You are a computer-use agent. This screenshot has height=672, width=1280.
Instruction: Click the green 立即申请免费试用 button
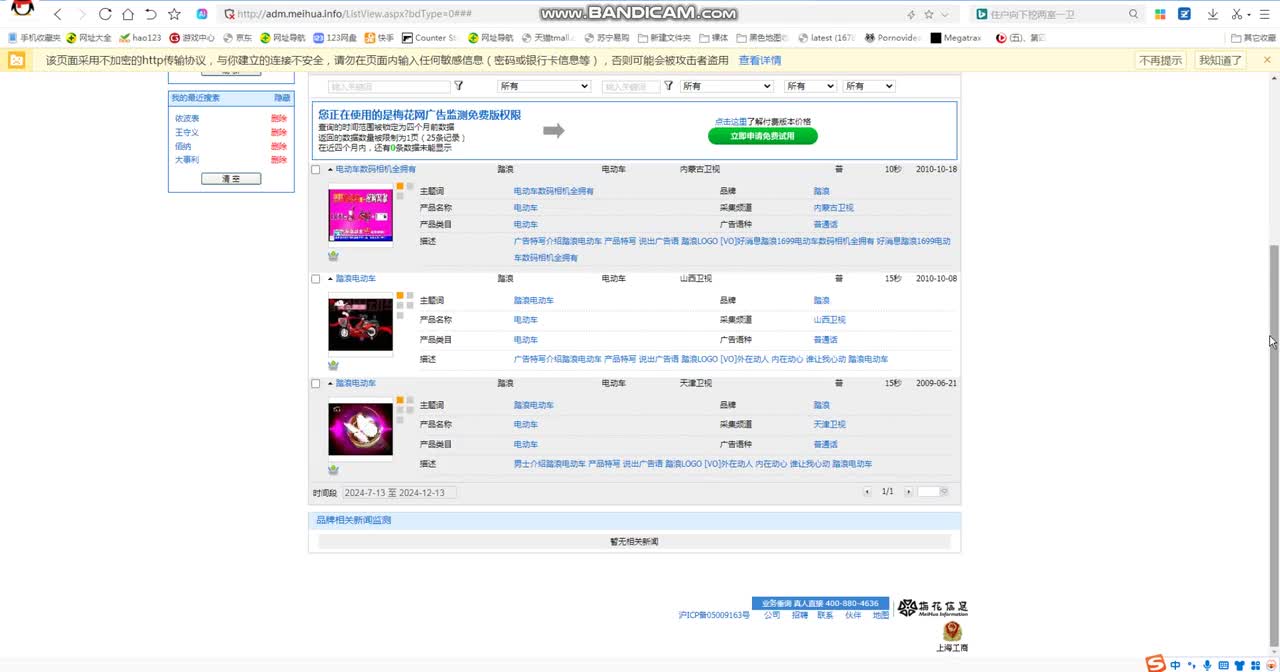(763, 136)
